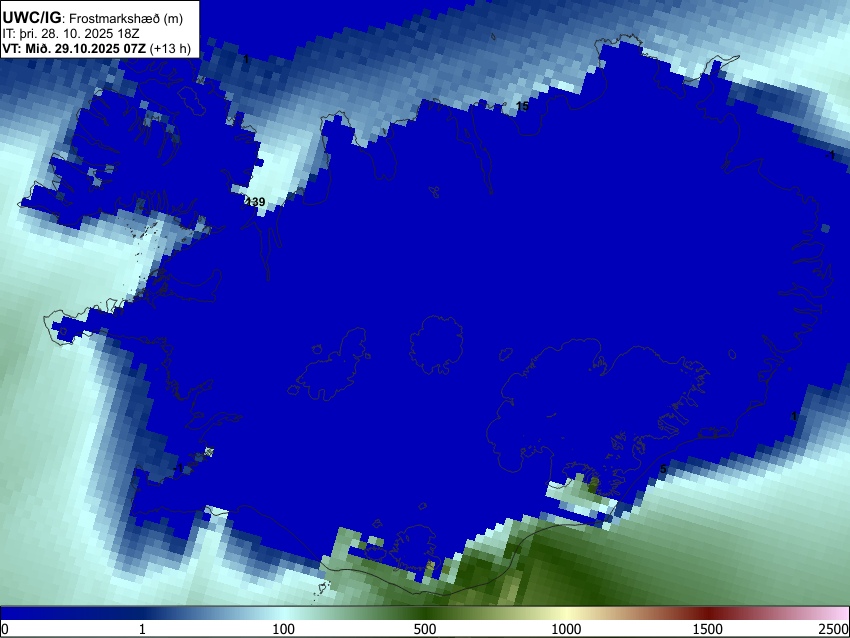Click the colour scale tick label 2500
Image resolution: width=850 pixels, height=638 pixels.
coord(834,629)
